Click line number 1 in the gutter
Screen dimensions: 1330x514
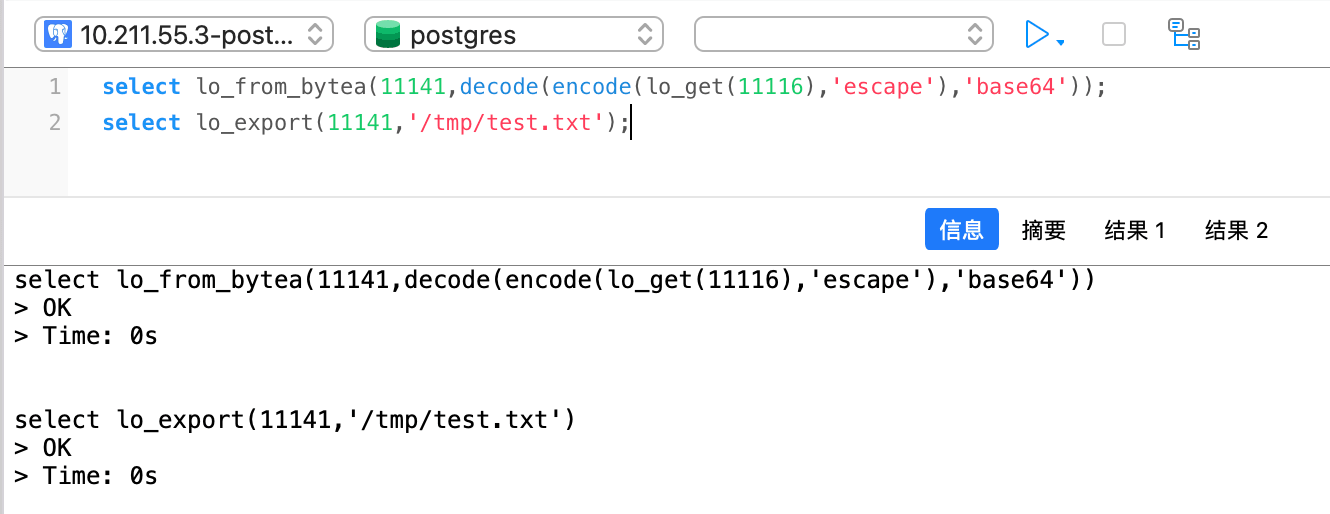pos(54,87)
